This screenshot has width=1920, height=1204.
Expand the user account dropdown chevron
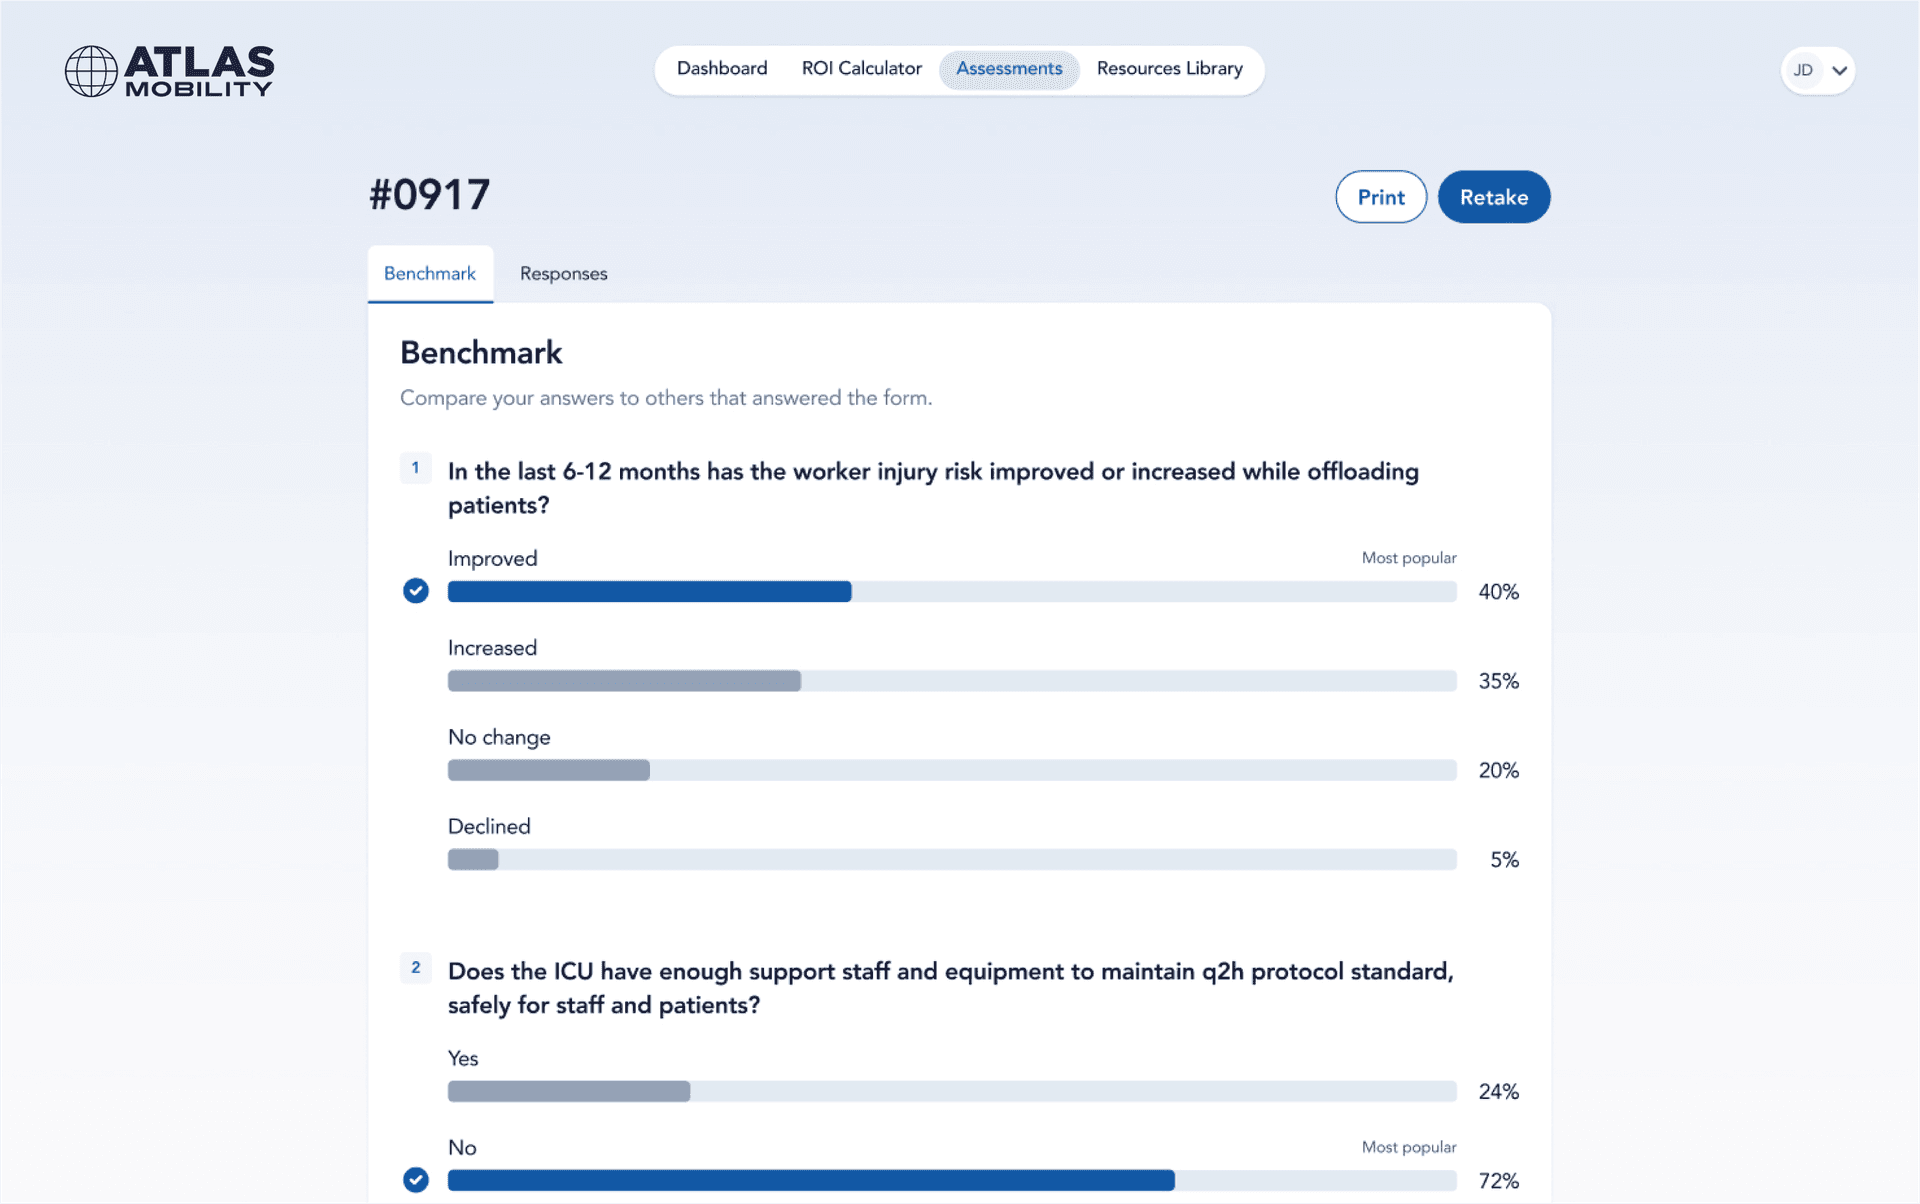click(1839, 71)
